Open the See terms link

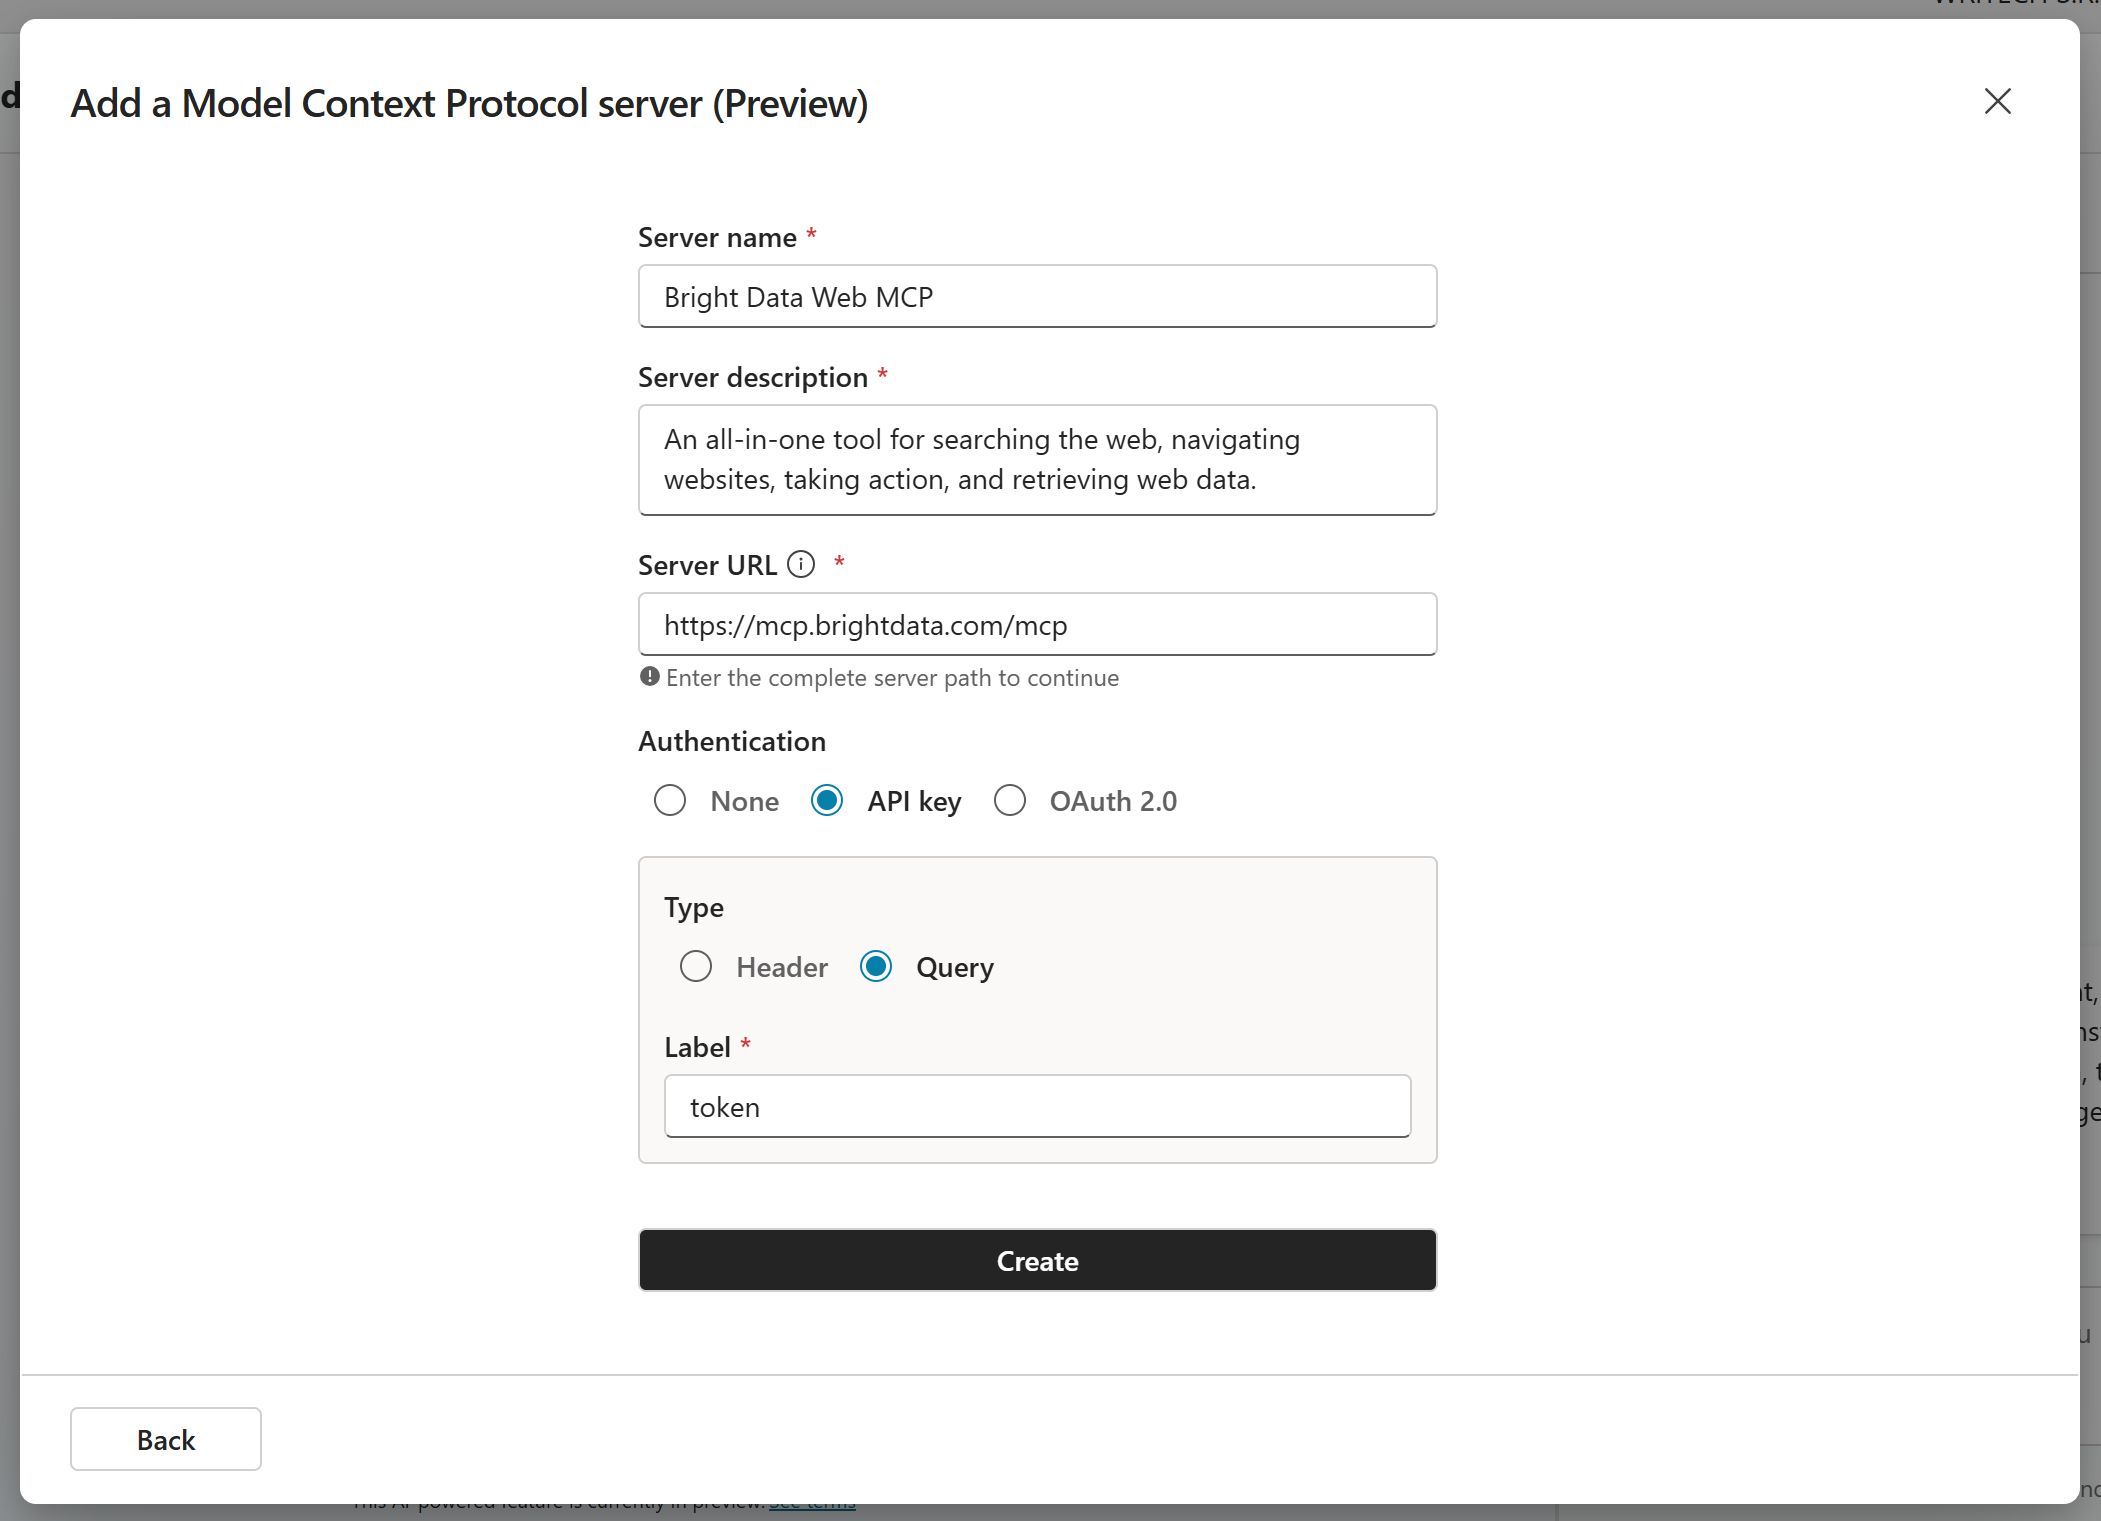point(812,1500)
